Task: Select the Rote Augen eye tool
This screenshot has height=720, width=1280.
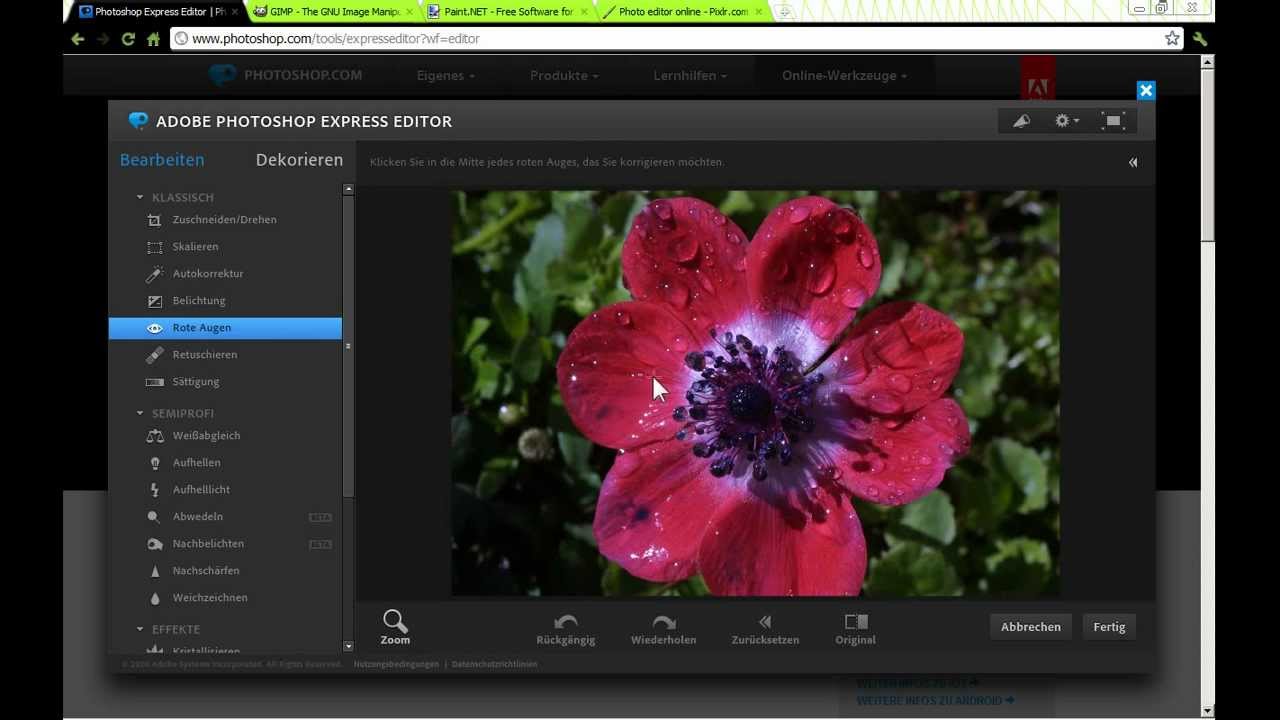Action: [x=225, y=328]
